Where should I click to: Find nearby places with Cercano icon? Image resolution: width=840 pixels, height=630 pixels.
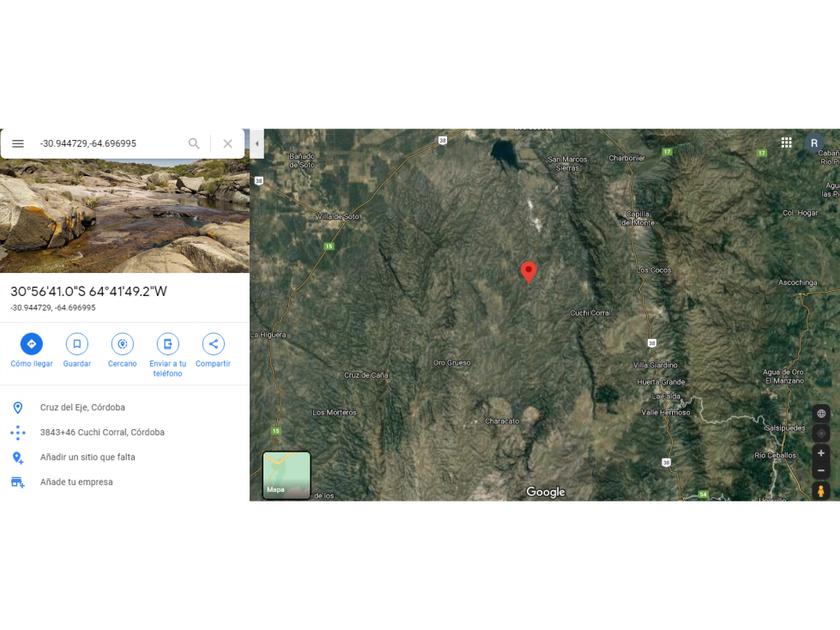(x=122, y=344)
